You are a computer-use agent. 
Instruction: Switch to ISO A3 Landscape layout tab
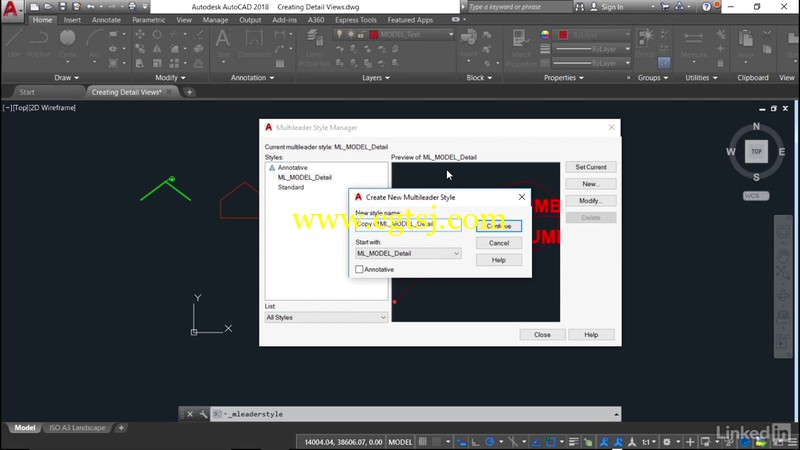click(77, 428)
